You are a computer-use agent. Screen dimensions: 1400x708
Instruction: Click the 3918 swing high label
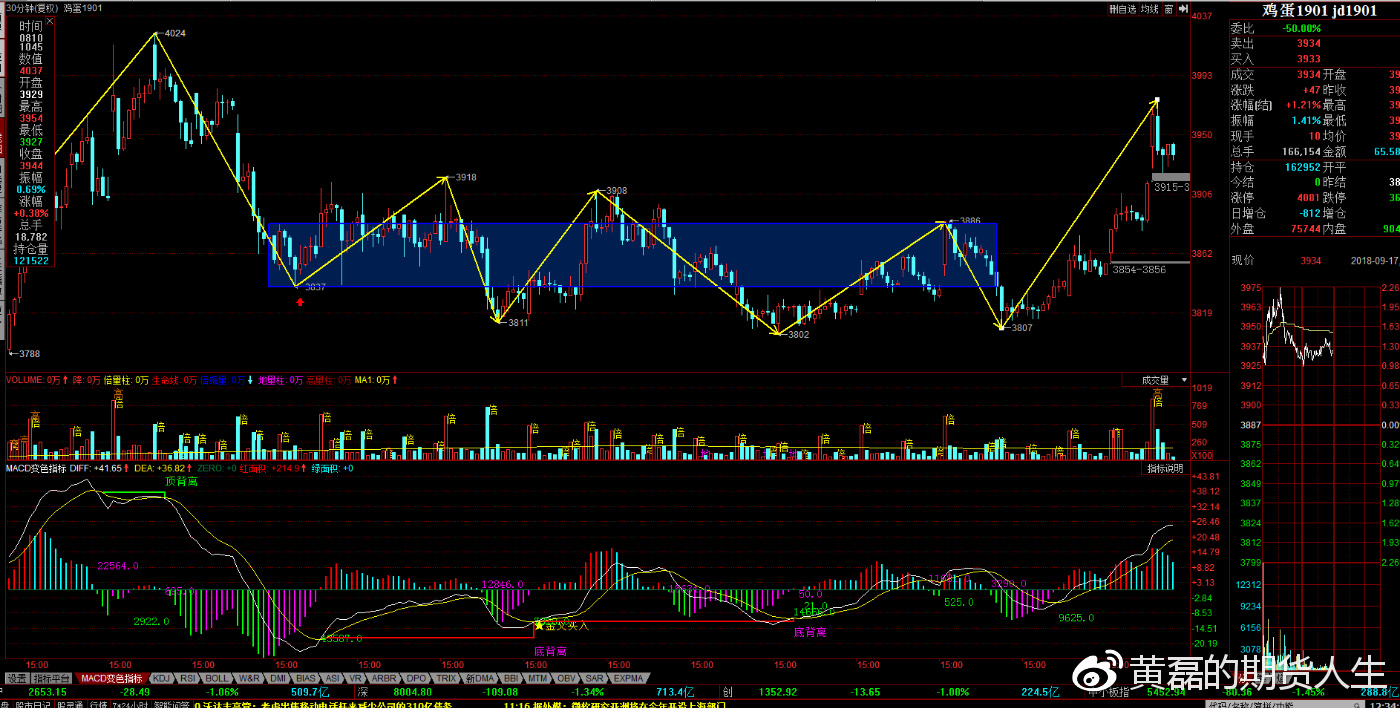pos(465,177)
